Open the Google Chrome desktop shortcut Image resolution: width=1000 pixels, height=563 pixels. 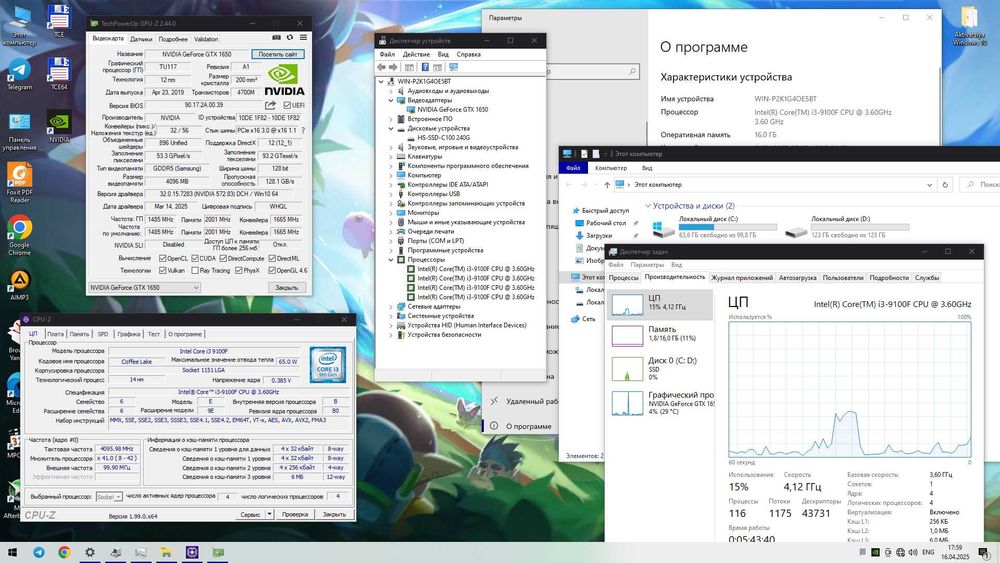(19, 235)
